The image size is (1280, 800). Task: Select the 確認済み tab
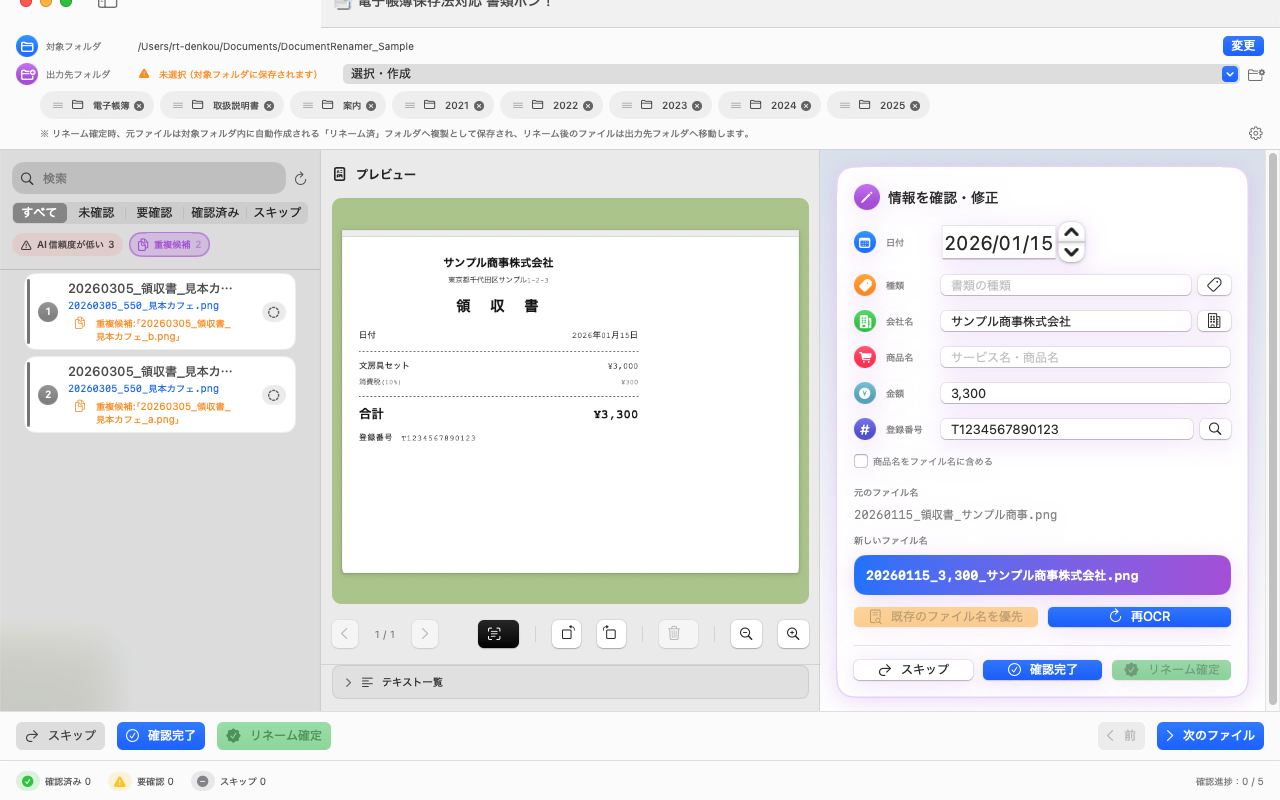point(215,213)
